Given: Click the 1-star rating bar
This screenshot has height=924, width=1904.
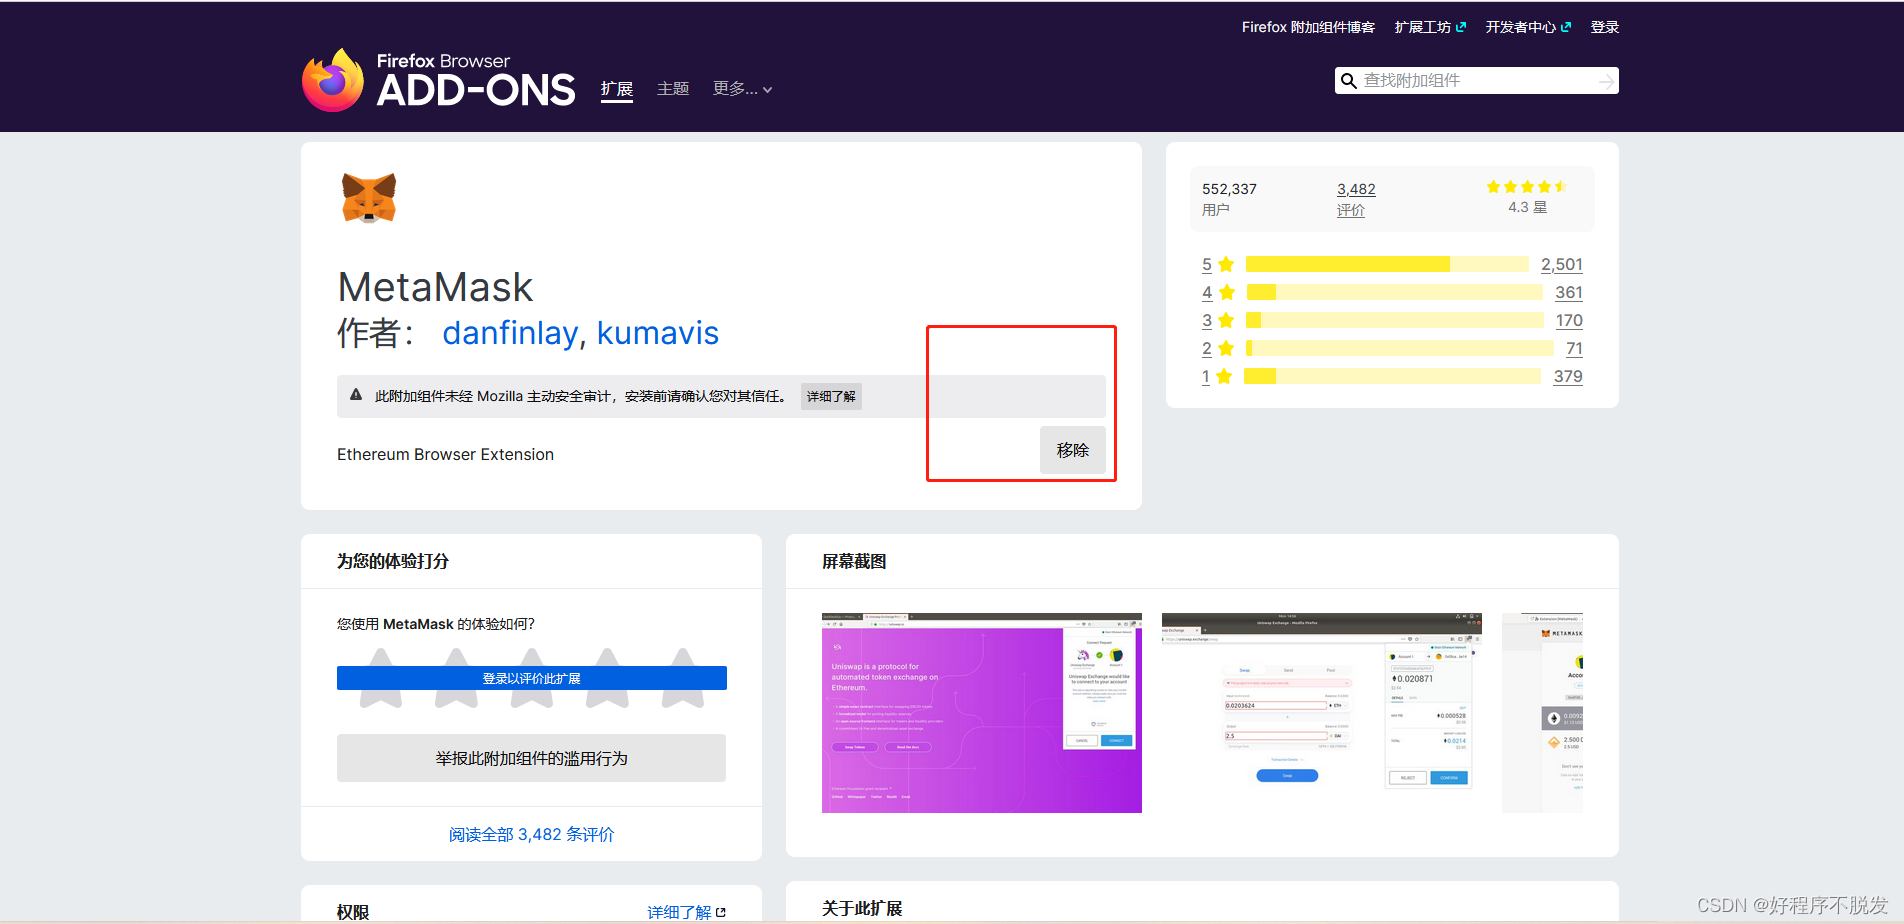Looking at the screenshot, I should [x=1392, y=376].
